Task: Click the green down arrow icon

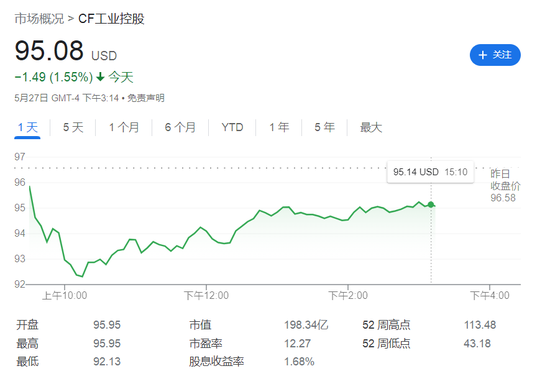Action: [x=100, y=77]
